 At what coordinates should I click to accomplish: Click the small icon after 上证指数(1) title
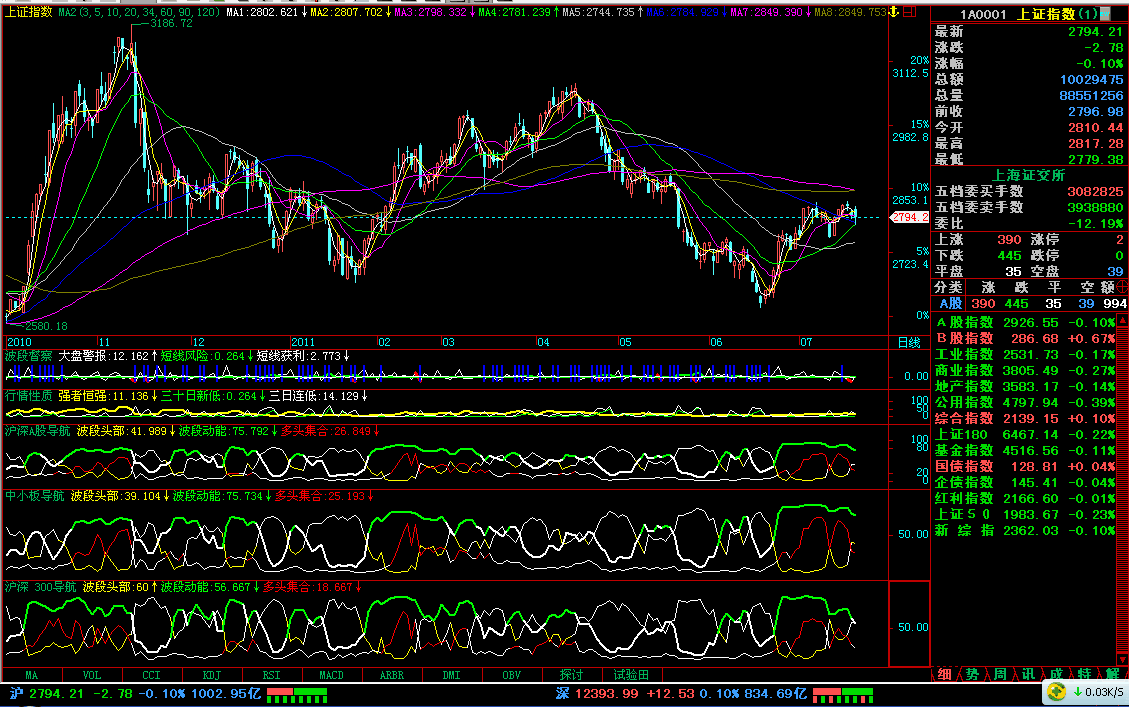(1109, 14)
